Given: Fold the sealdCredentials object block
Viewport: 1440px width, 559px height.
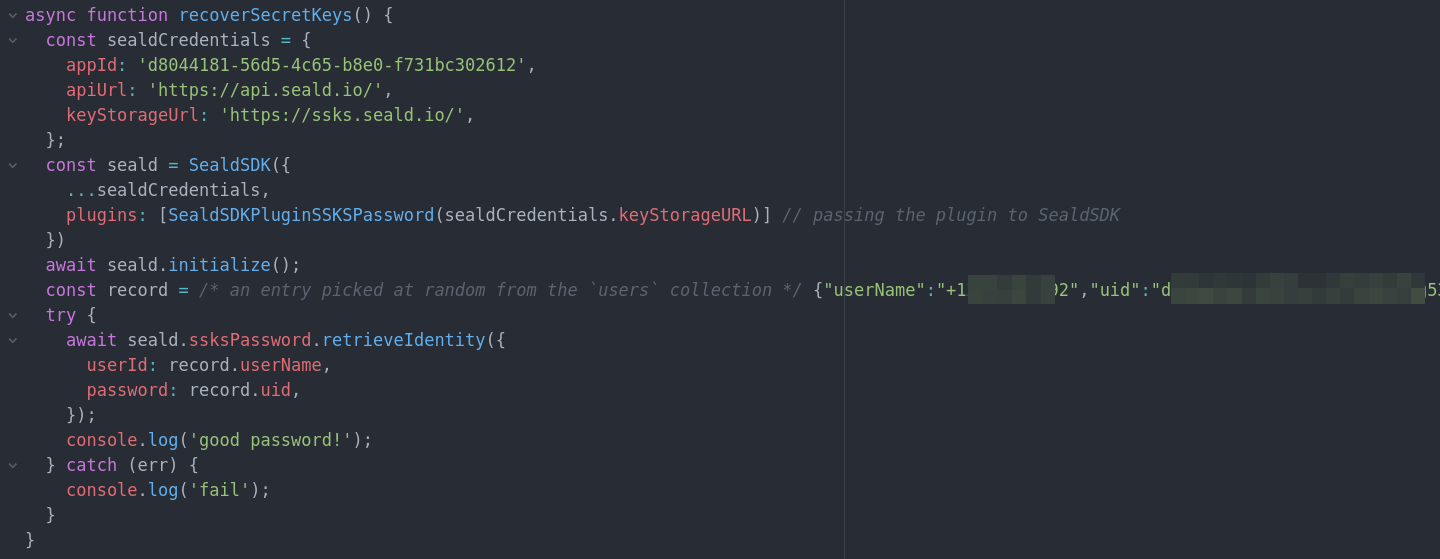Looking at the screenshot, I should click(x=13, y=40).
